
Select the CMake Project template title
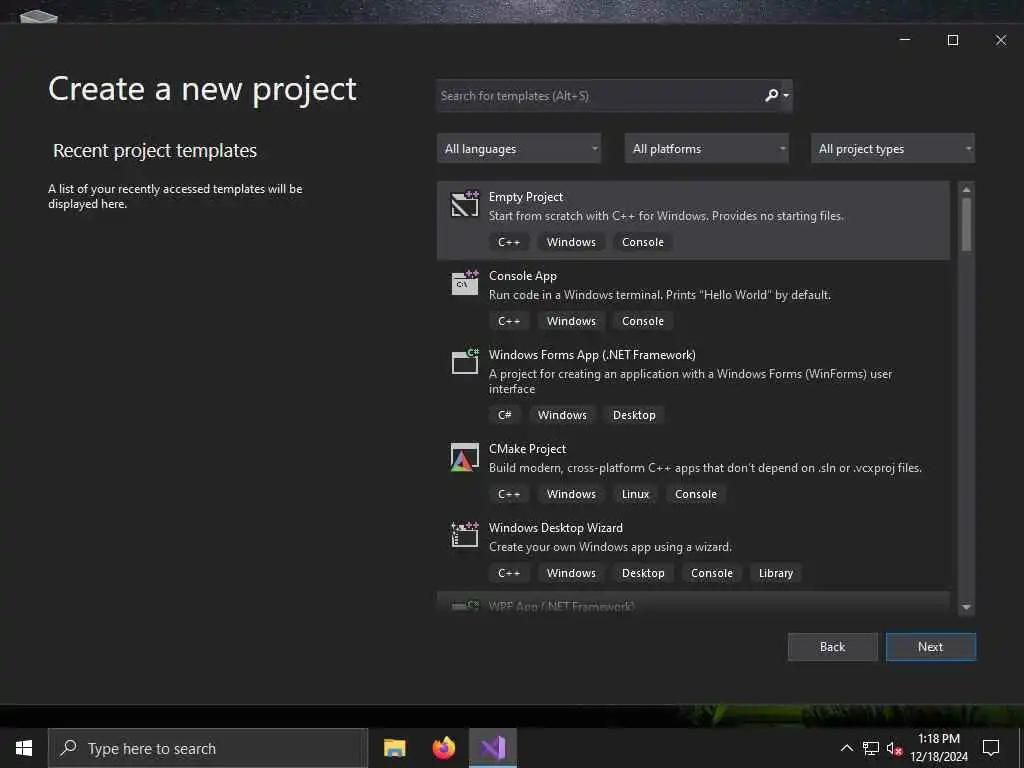[527, 449]
